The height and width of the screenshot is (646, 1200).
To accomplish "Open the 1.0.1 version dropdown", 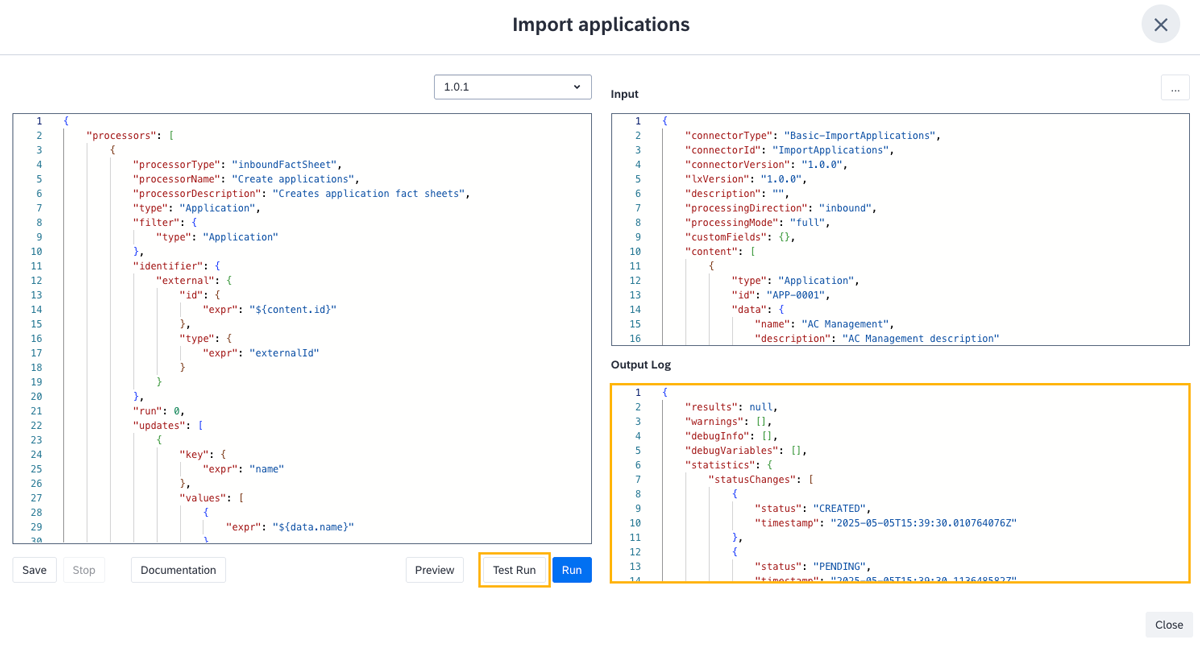I will [512, 87].
